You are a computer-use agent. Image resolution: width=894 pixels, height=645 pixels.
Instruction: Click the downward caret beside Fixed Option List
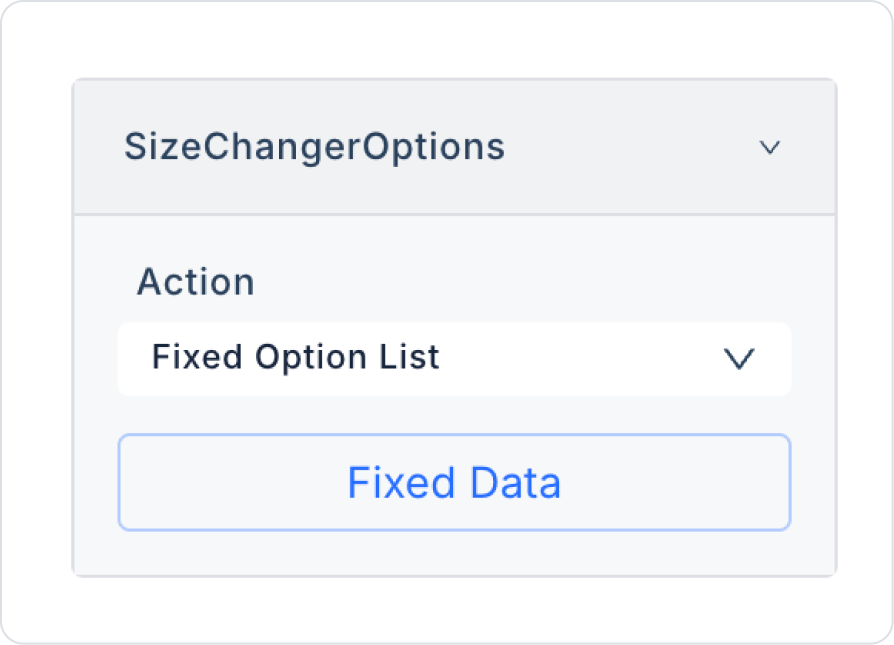(x=739, y=358)
